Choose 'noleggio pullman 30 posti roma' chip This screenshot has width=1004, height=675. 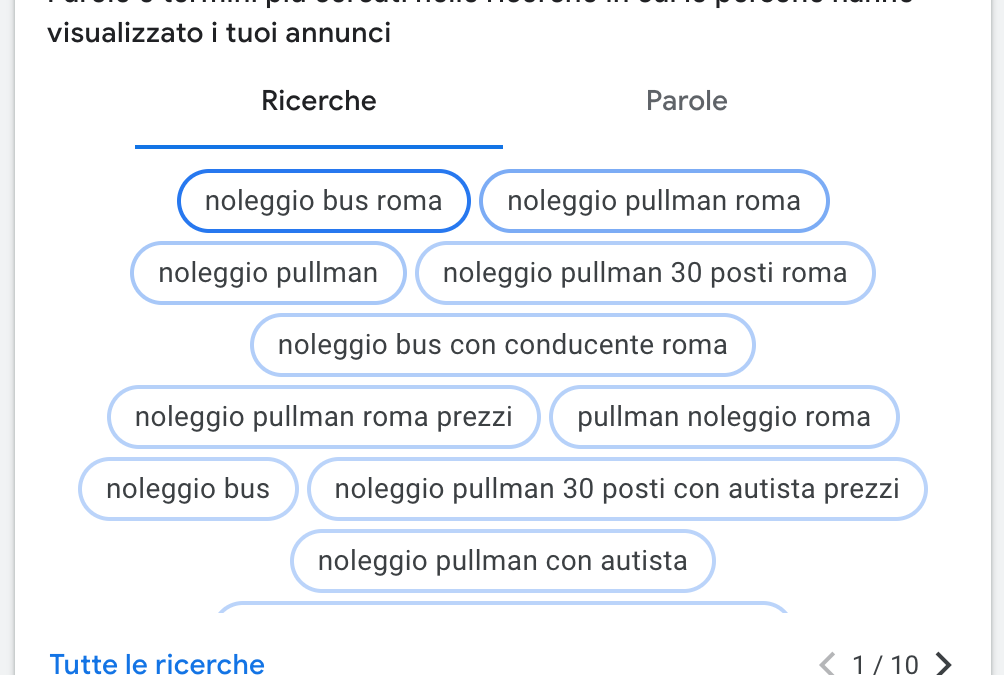645,273
